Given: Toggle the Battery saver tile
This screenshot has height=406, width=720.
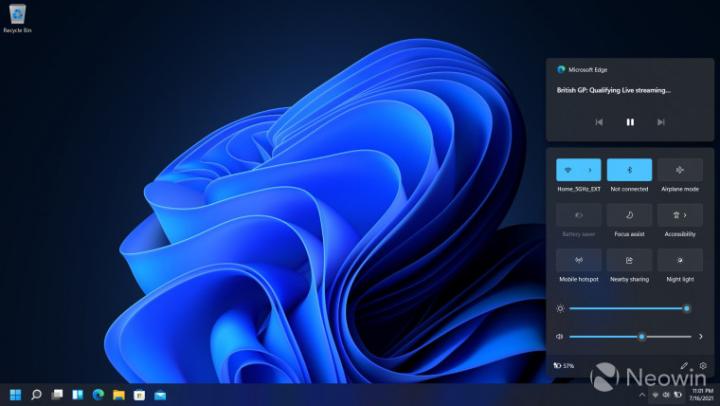Looking at the screenshot, I should [x=579, y=215].
